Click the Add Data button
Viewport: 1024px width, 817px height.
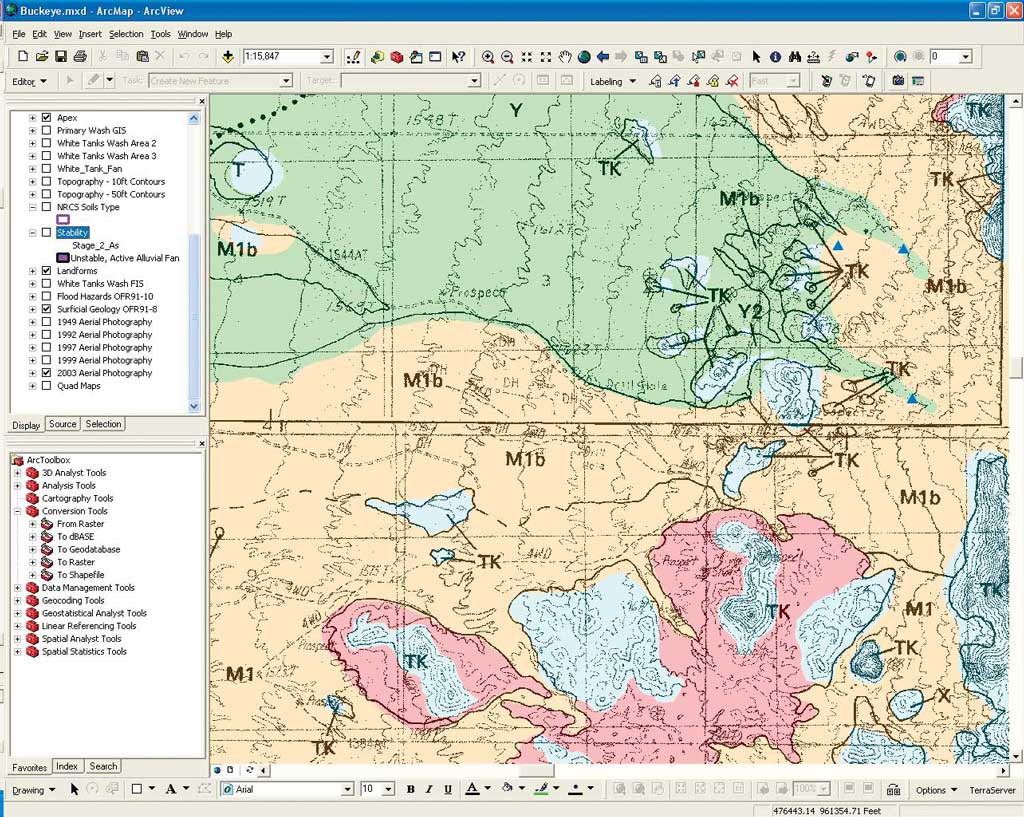pyautogui.click(x=228, y=57)
